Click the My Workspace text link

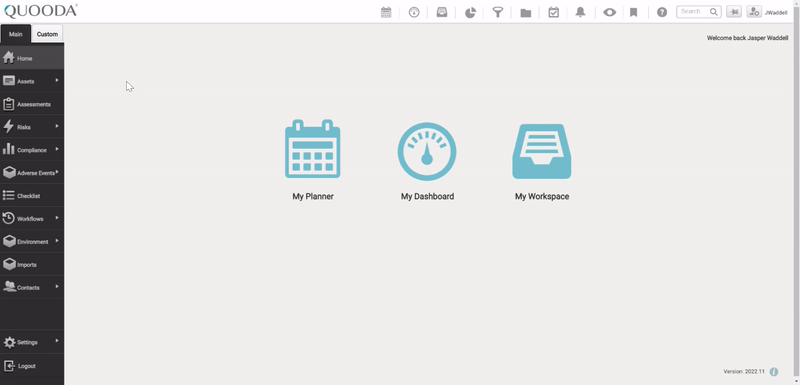(542, 196)
